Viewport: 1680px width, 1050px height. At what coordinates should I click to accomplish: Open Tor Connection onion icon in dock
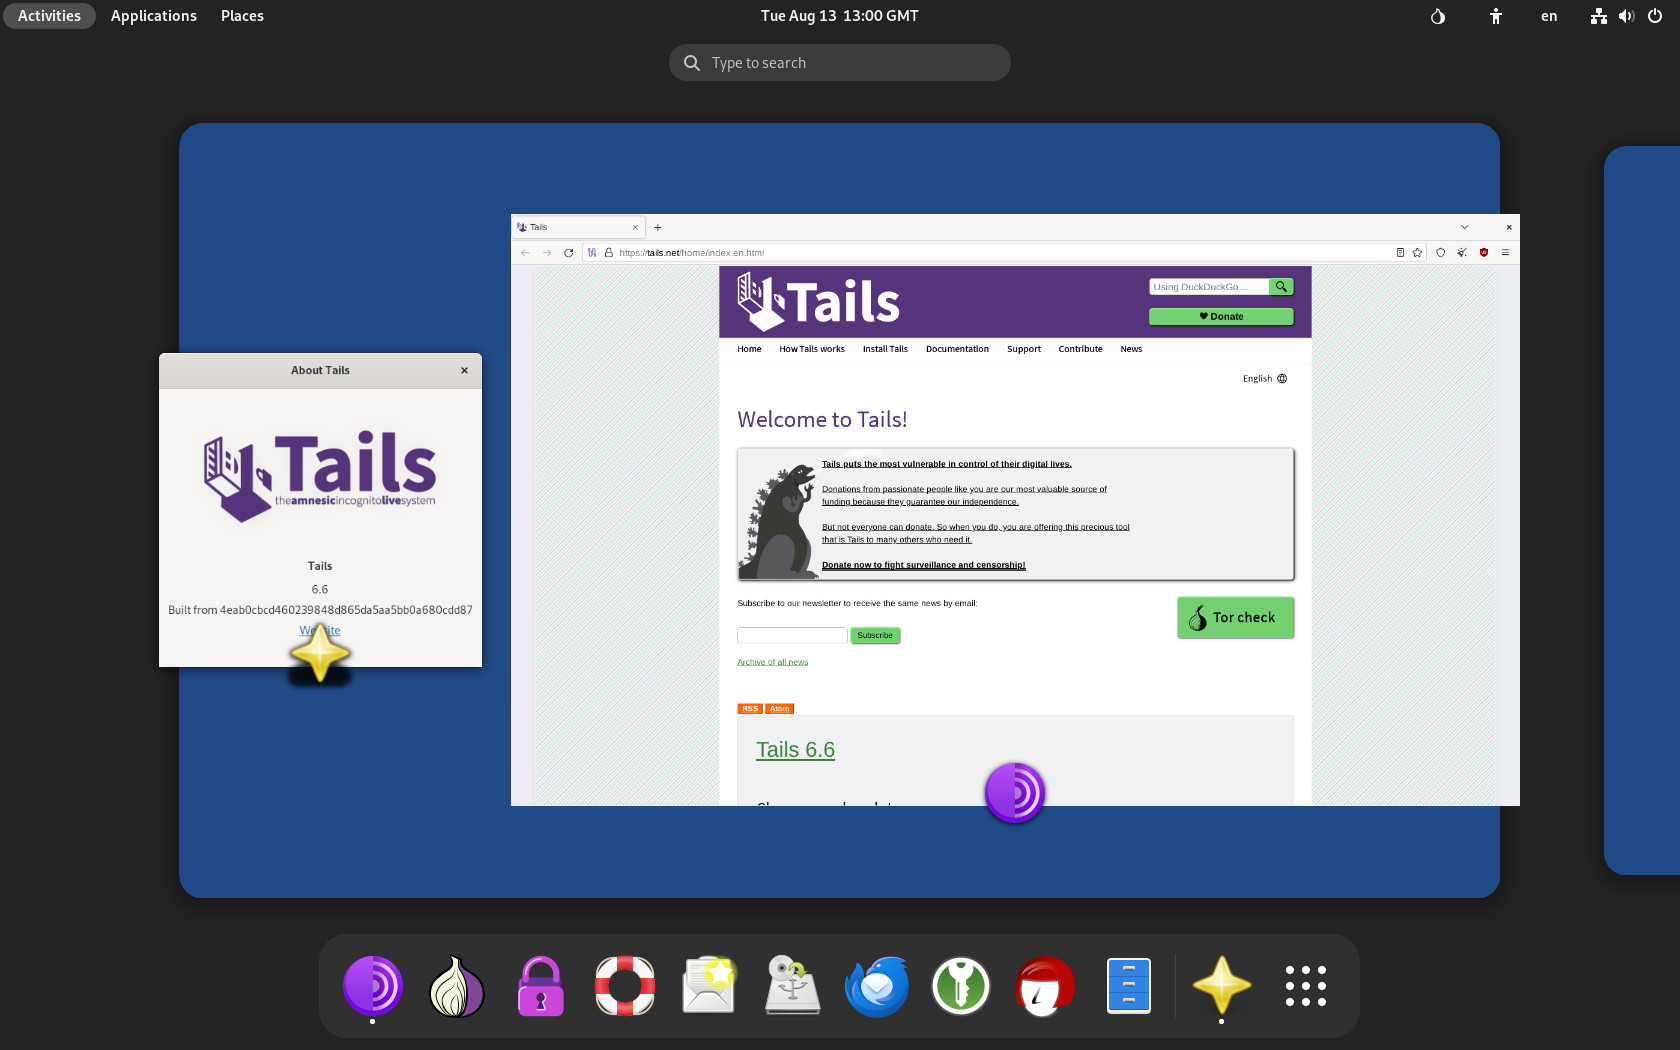(457, 987)
